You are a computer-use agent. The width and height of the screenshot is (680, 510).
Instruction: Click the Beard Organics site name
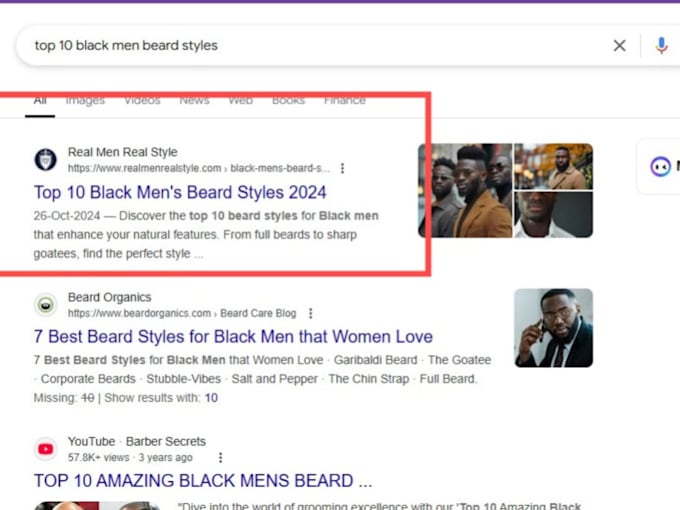[x=110, y=297]
